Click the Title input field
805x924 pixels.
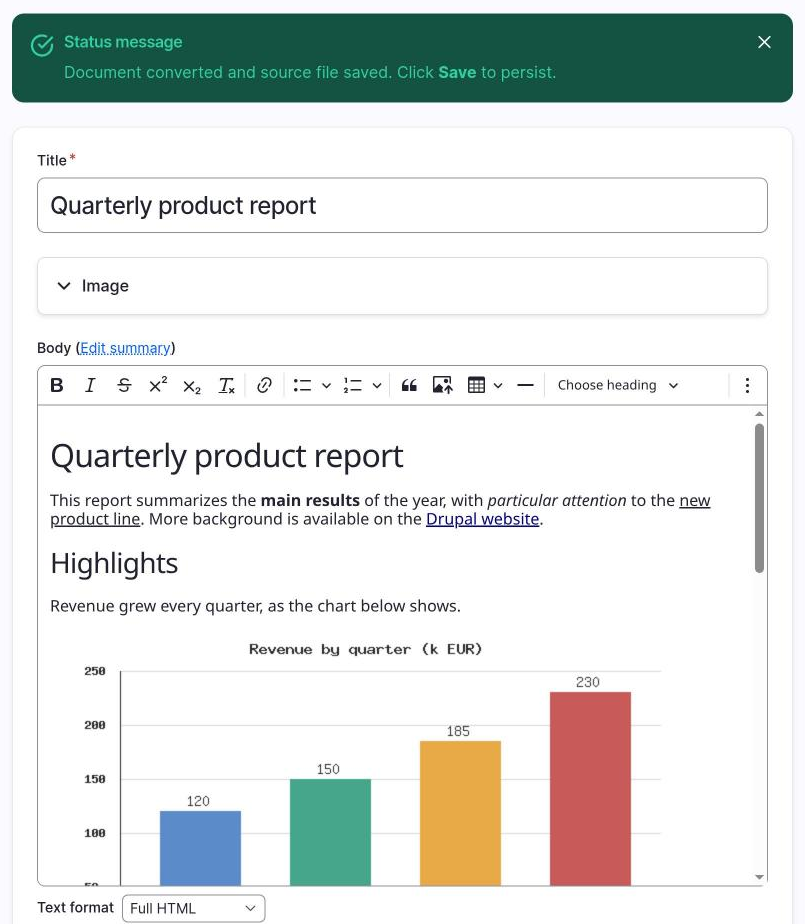tap(402, 205)
